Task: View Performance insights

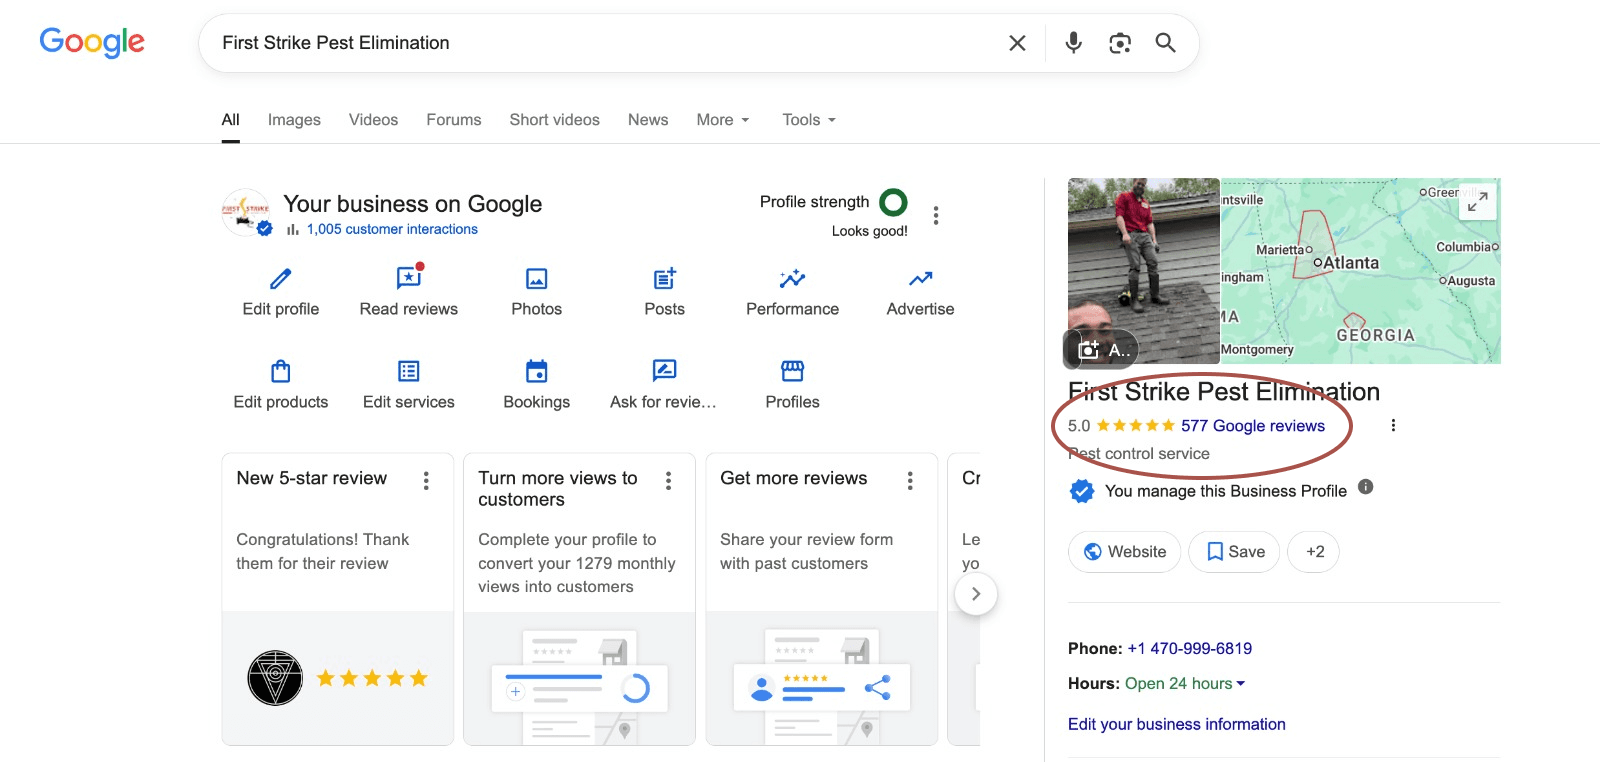Action: [x=793, y=290]
